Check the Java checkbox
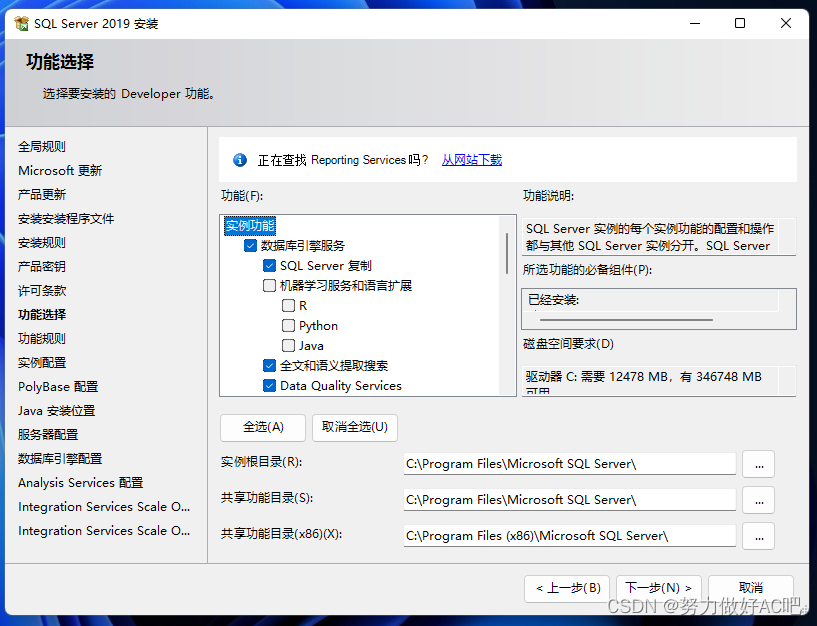The height and width of the screenshot is (626, 817). [288, 346]
